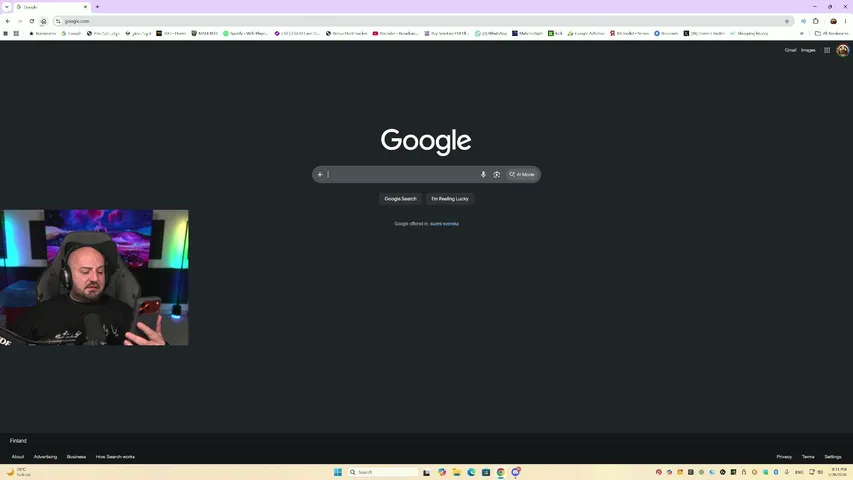Open Images link at top right
853x480 pixels.
point(808,50)
